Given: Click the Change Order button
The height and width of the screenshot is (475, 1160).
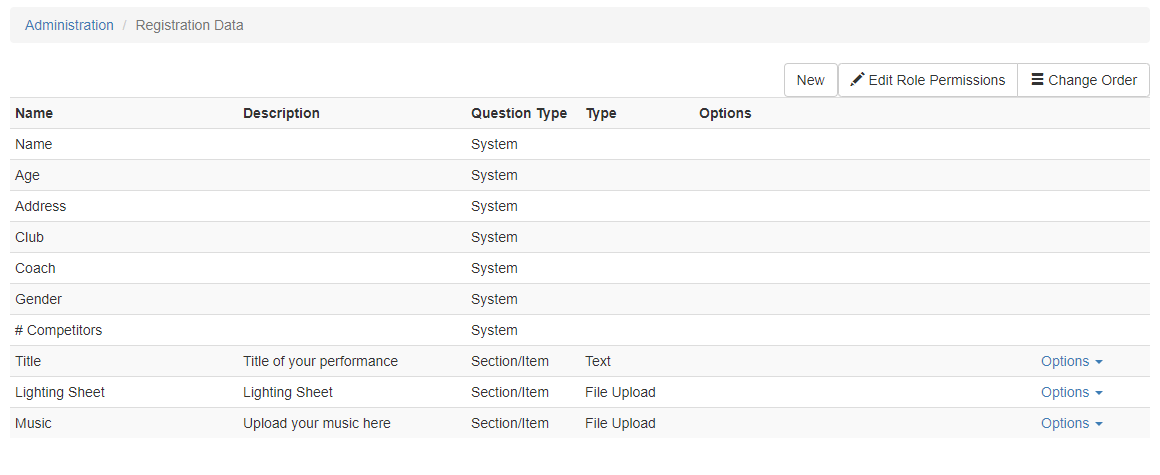Looking at the screenshot, I should (x=1084, y=80).
